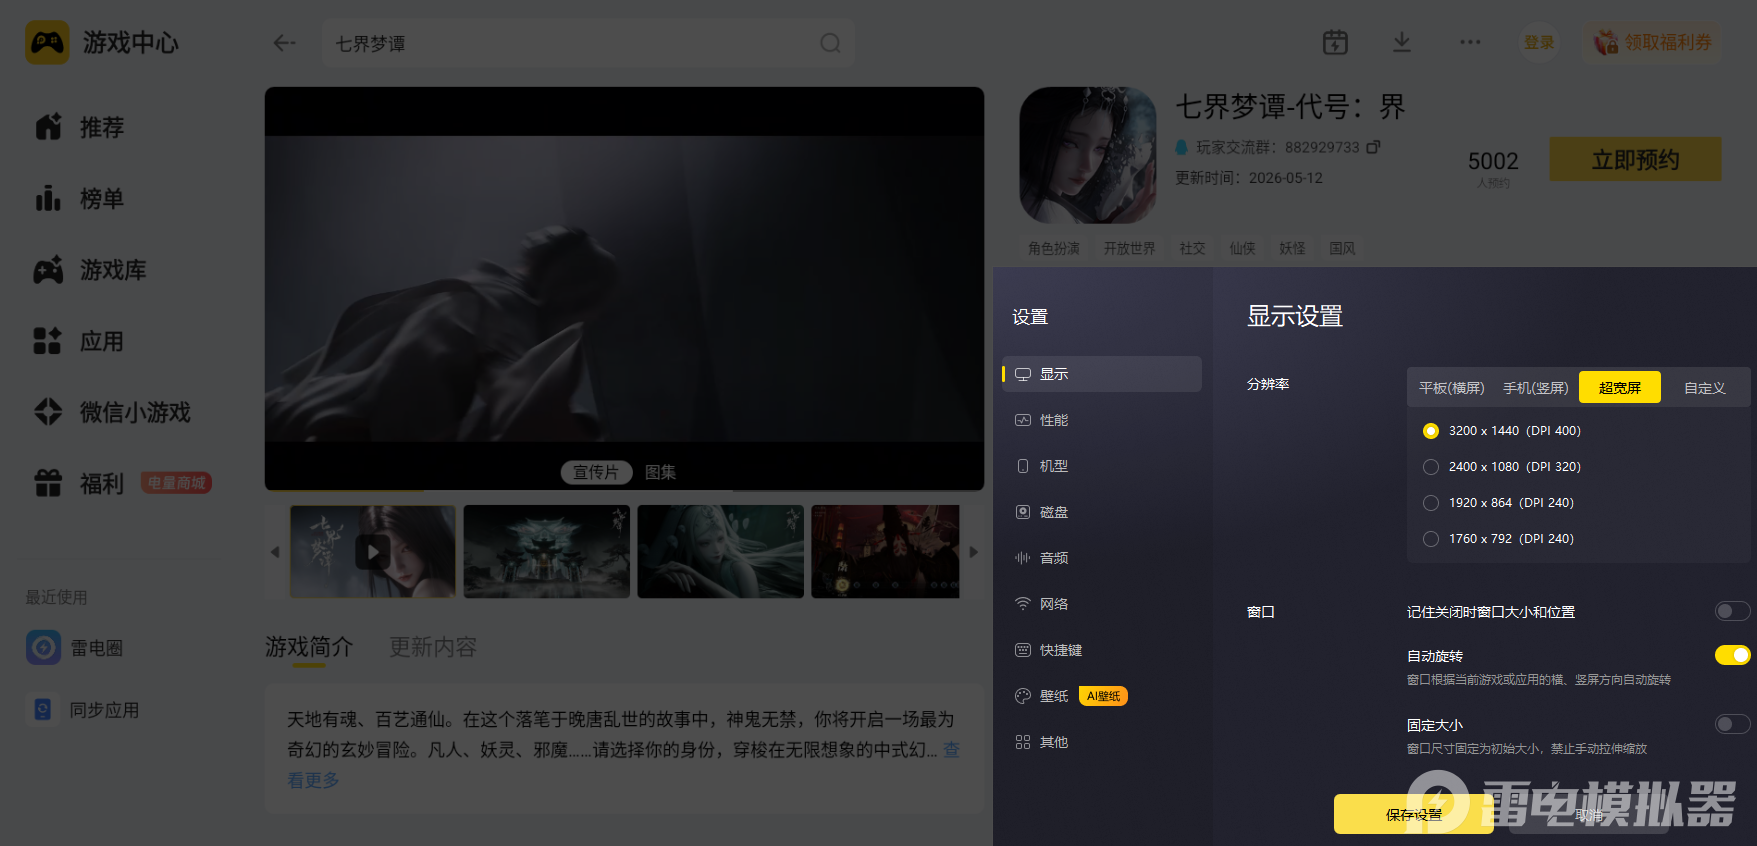
Task: Open 微信小游戏 mini games
Action: pos(112,412)
